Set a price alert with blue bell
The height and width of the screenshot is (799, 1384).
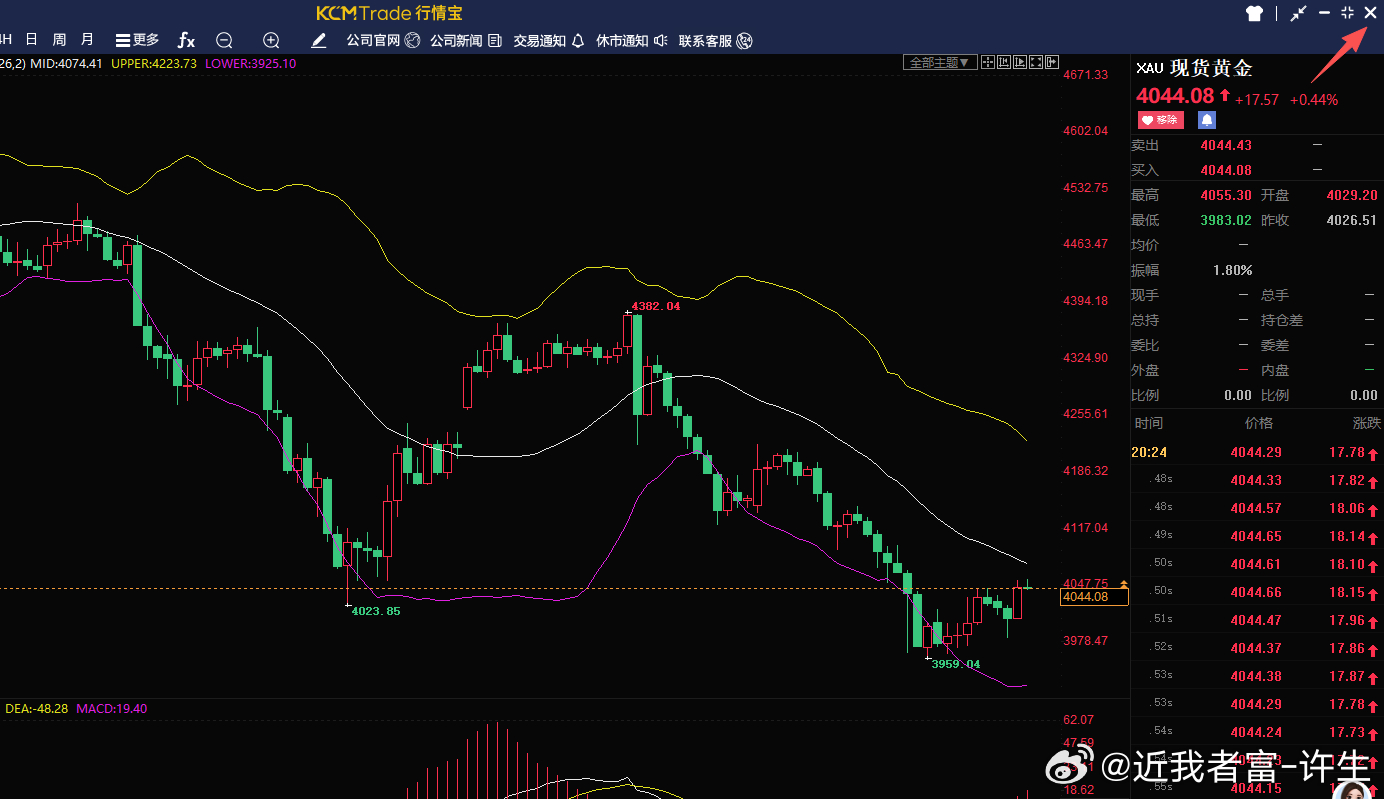[1207, 120]
